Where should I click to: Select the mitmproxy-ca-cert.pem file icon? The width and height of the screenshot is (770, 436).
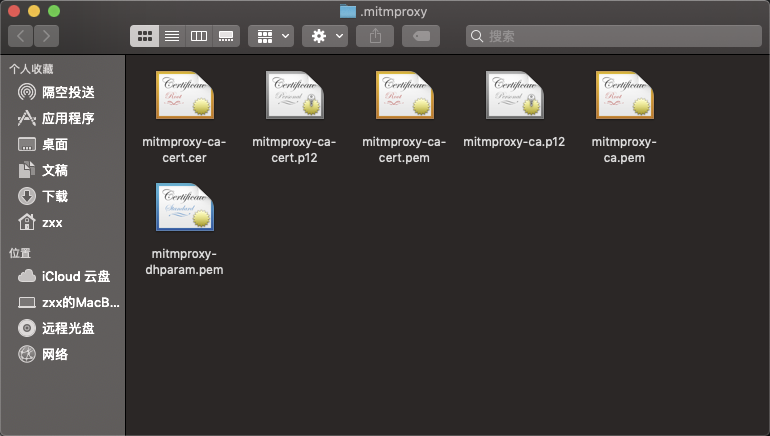(x=405, y=95)
